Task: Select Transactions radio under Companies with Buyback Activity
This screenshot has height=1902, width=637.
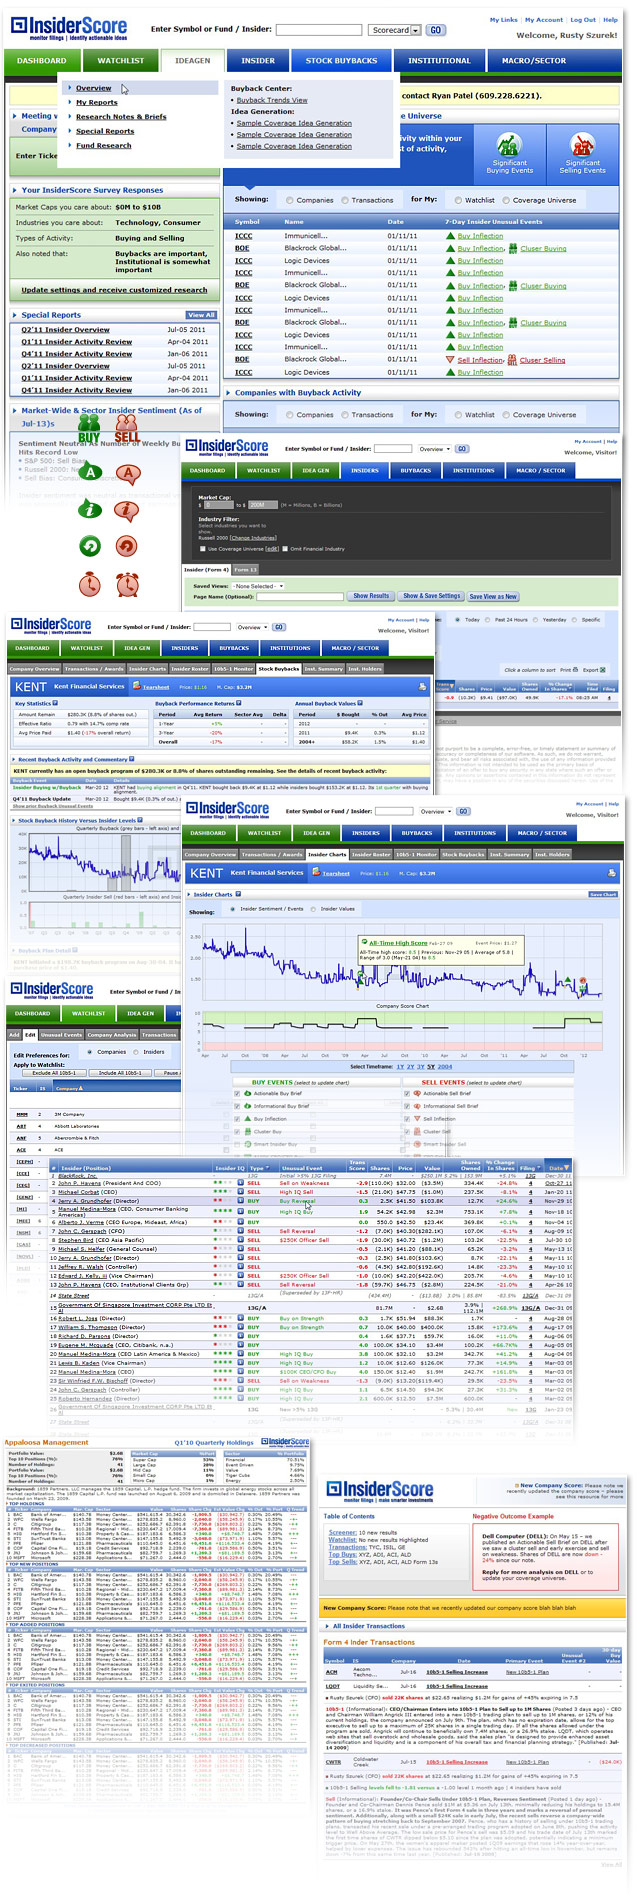Action: (x=345, y=414)
